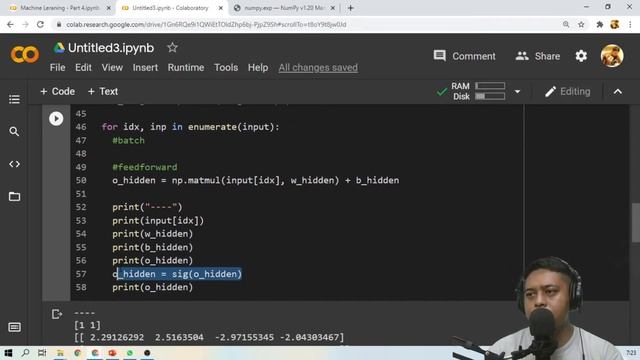Click highlighted line o_hidden = sig(o_hidden)
The image size is (640, 360).
(x=177, y=274)
